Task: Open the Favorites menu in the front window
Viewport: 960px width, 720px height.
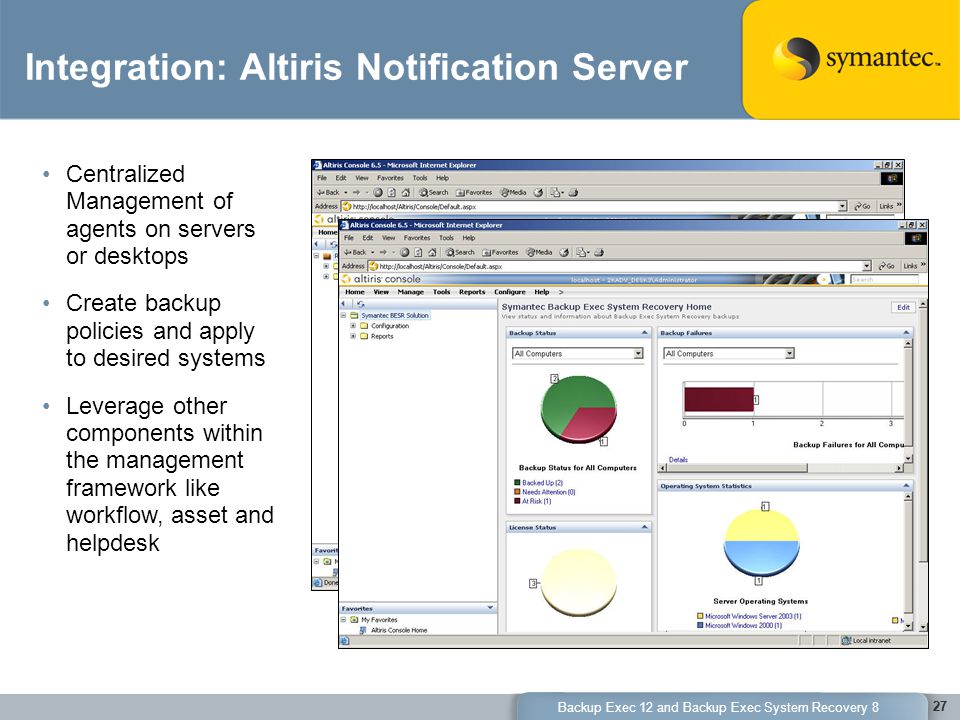Action: [x=417, y=238]
